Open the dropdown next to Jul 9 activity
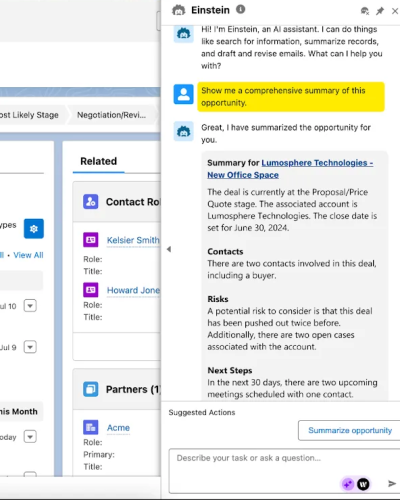400x500 pixels. click(x=30, y=347)
